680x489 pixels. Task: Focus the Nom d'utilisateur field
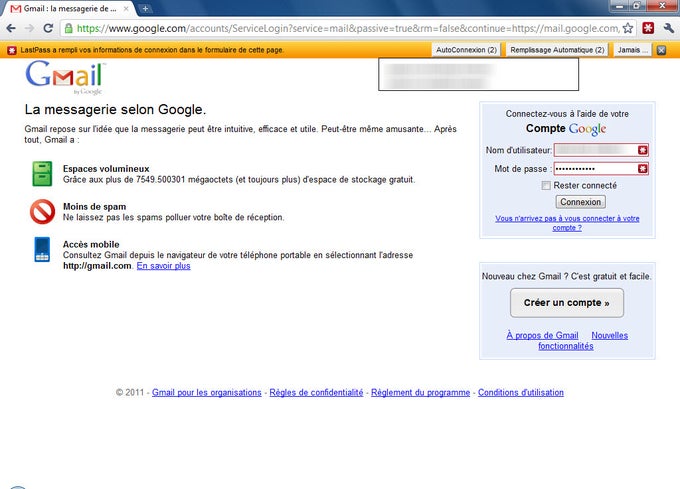pos(601,150)
